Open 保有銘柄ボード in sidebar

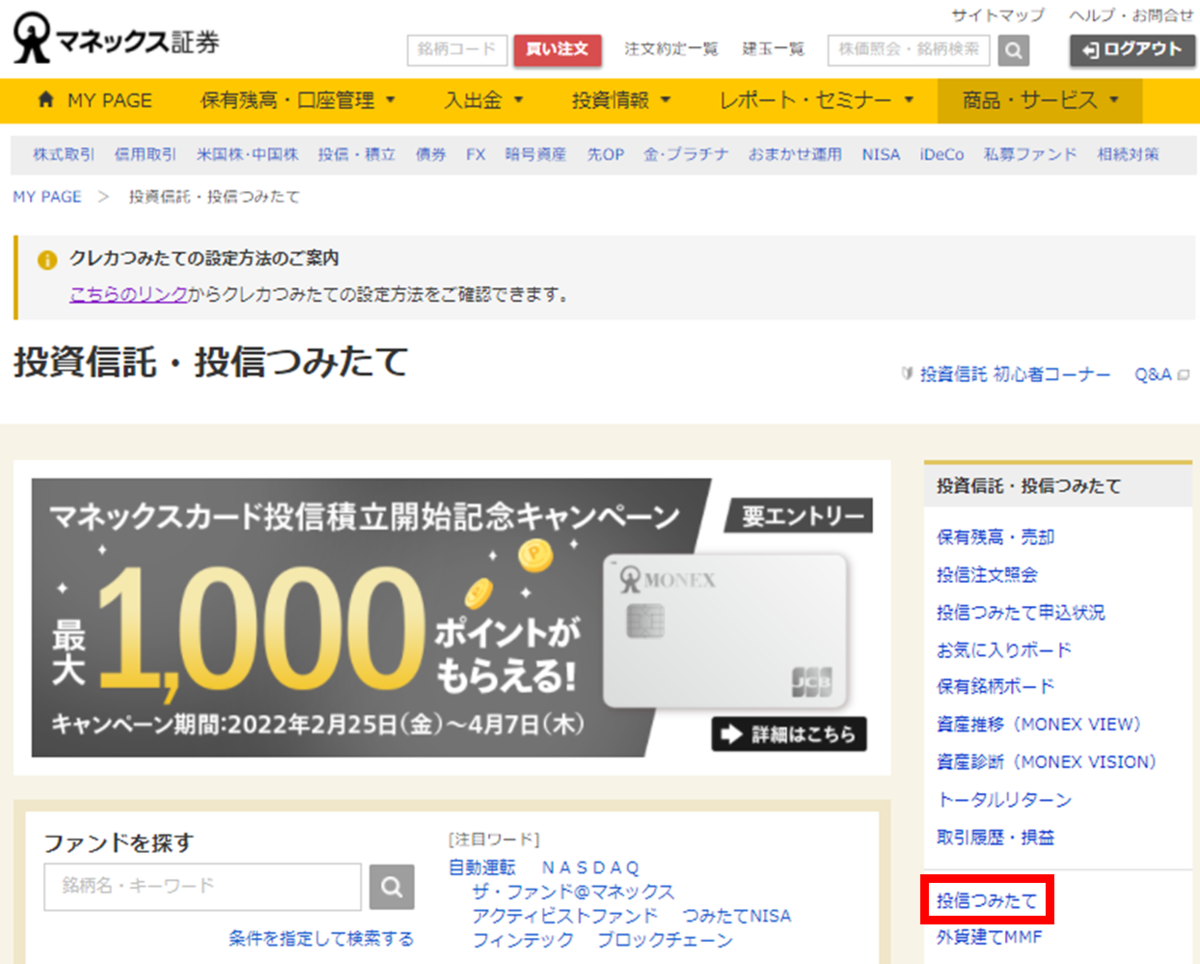pyautogui.click(x=995, y=687)
